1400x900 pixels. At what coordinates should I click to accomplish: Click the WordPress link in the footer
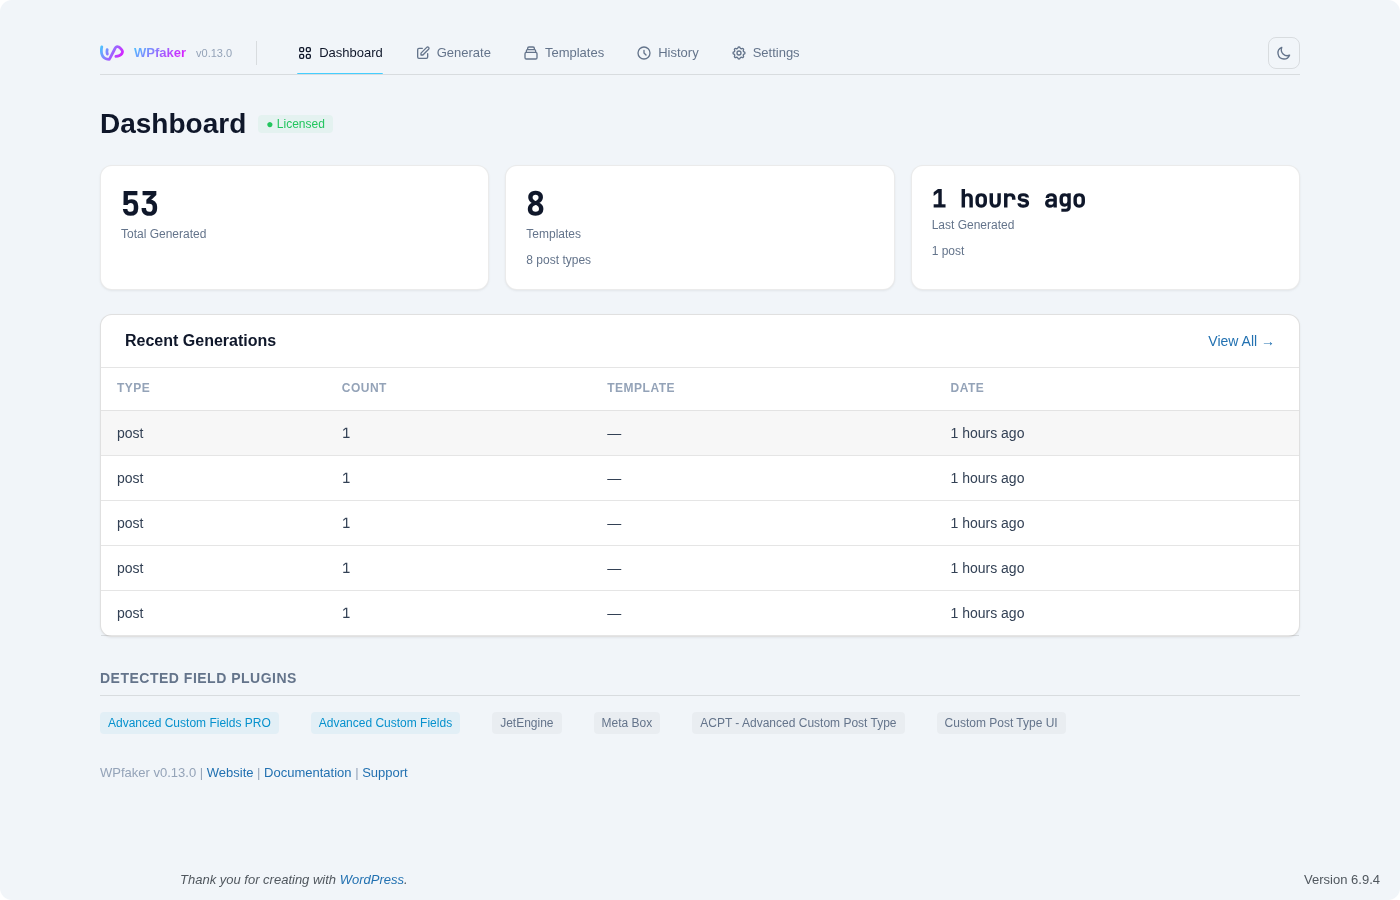click(371, 879)
